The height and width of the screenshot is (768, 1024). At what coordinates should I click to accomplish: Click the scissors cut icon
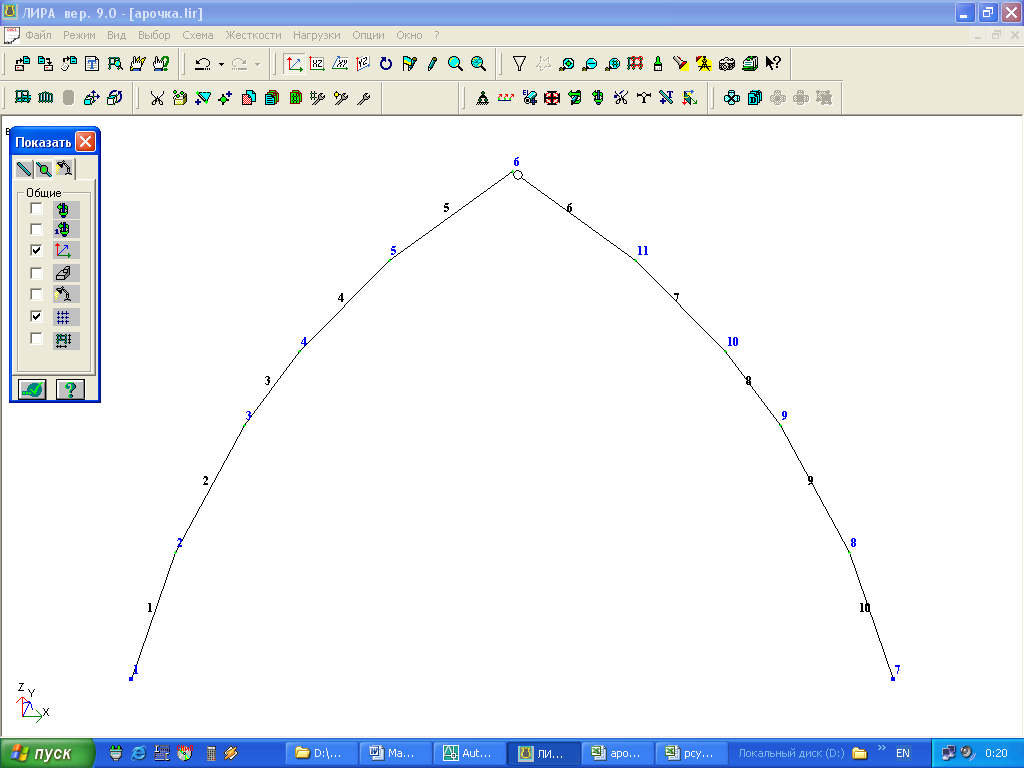click(x=157, y=98)
